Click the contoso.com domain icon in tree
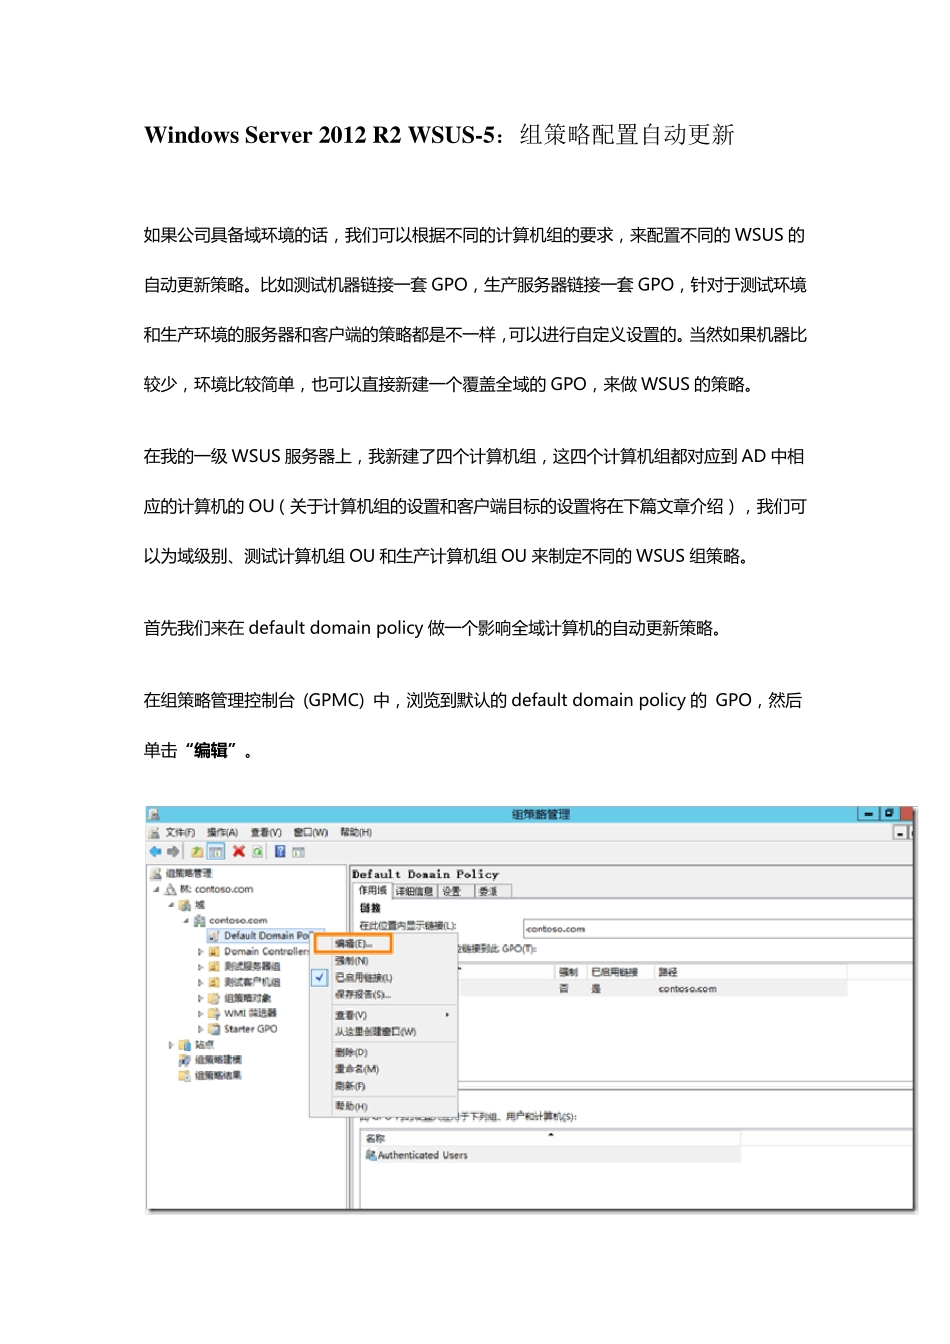Screen dimensions: 950x1344 pos(199,920)
